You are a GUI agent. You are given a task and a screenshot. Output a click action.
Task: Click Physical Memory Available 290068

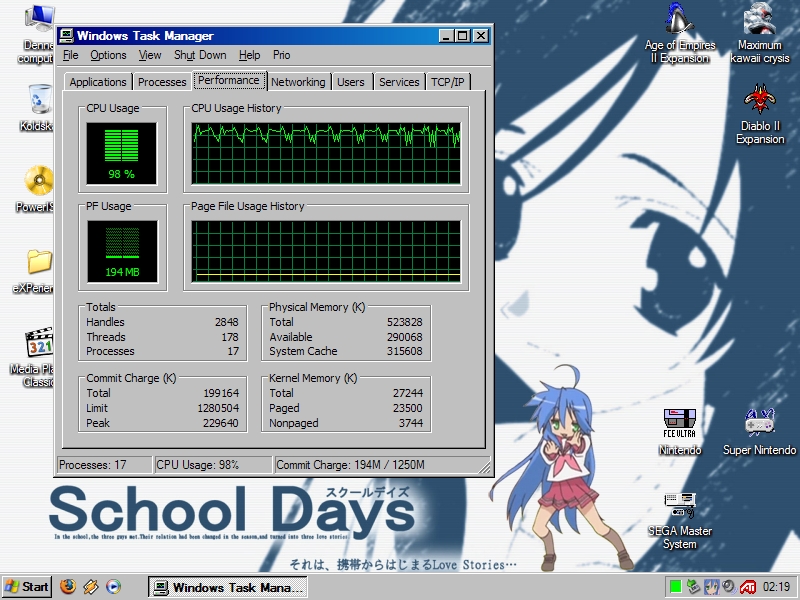pos(405,337)
